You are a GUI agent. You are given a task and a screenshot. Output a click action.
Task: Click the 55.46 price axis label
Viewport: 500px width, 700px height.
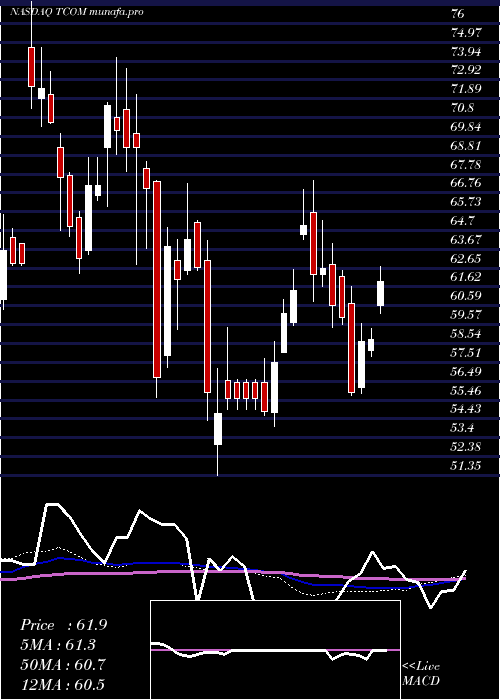click(x=467, y=391)
